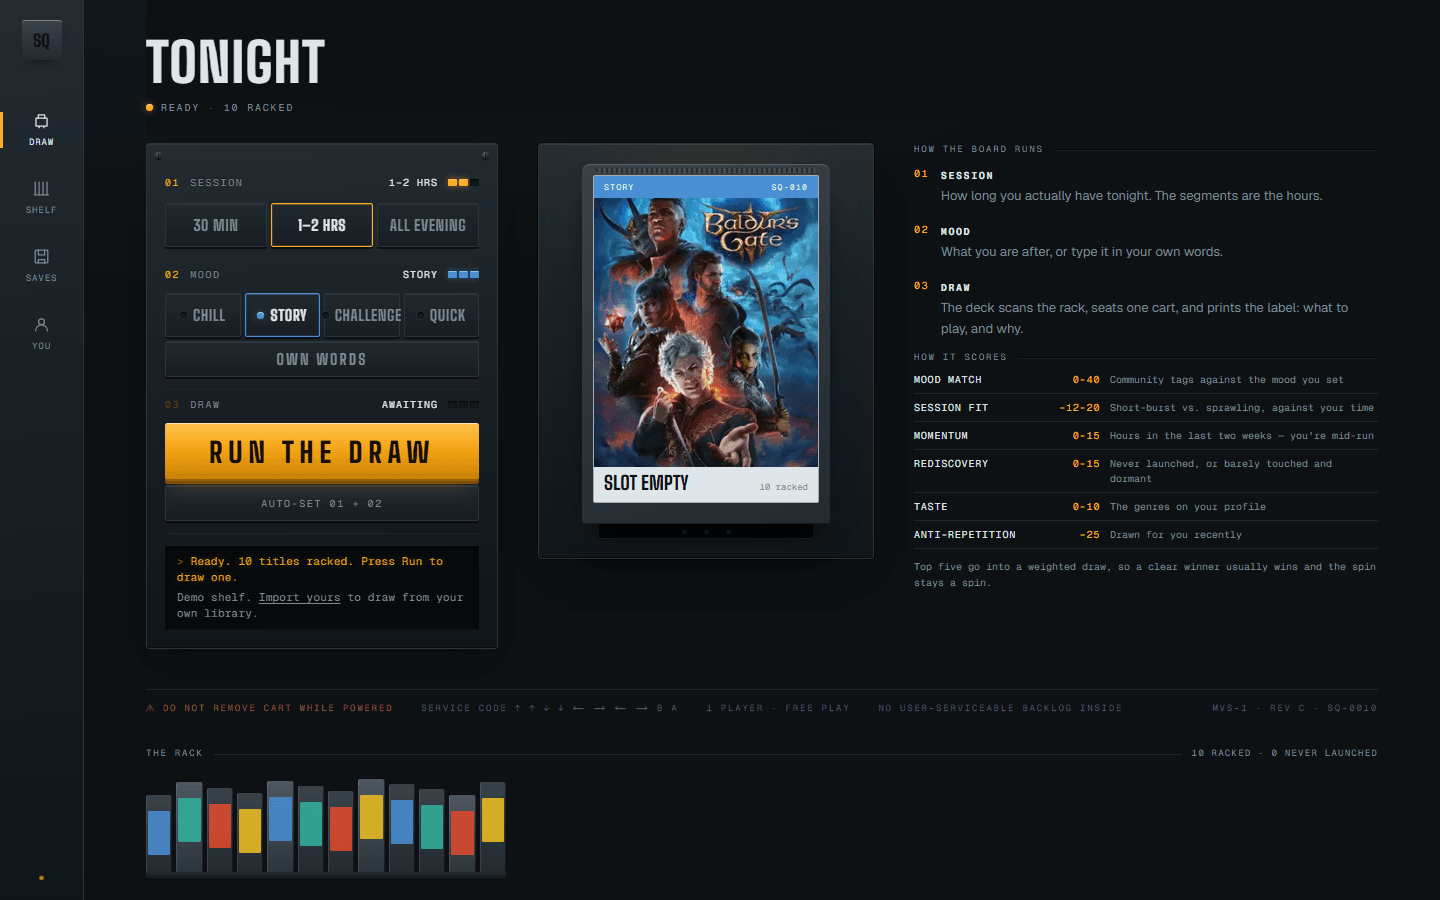This screenshot has height=900, width=1440.
Task: Click the HOW THE BOARD RUNS heading
Action: click(x=978, y=149)
